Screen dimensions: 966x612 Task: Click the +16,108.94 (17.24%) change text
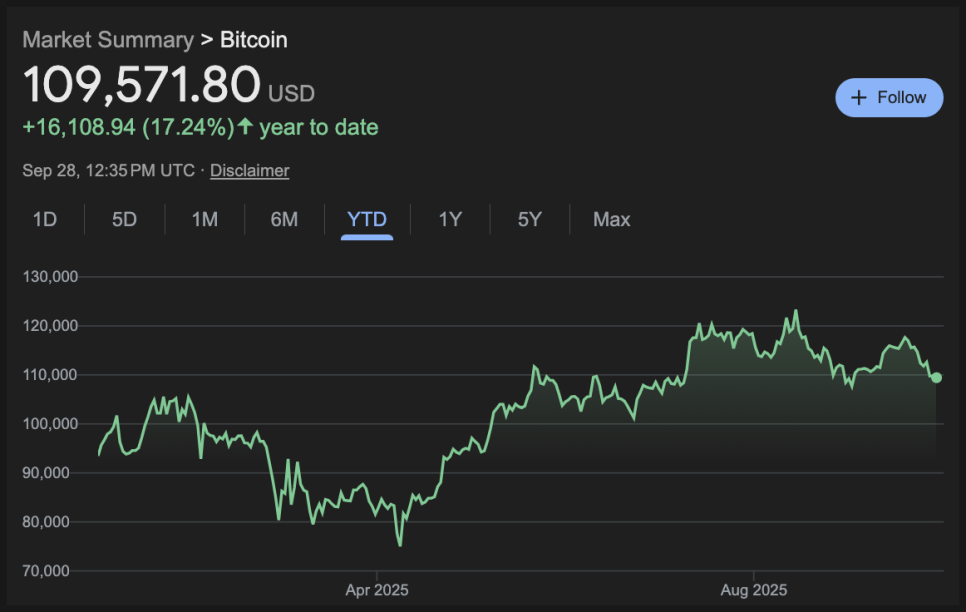(x=128, y=128)
